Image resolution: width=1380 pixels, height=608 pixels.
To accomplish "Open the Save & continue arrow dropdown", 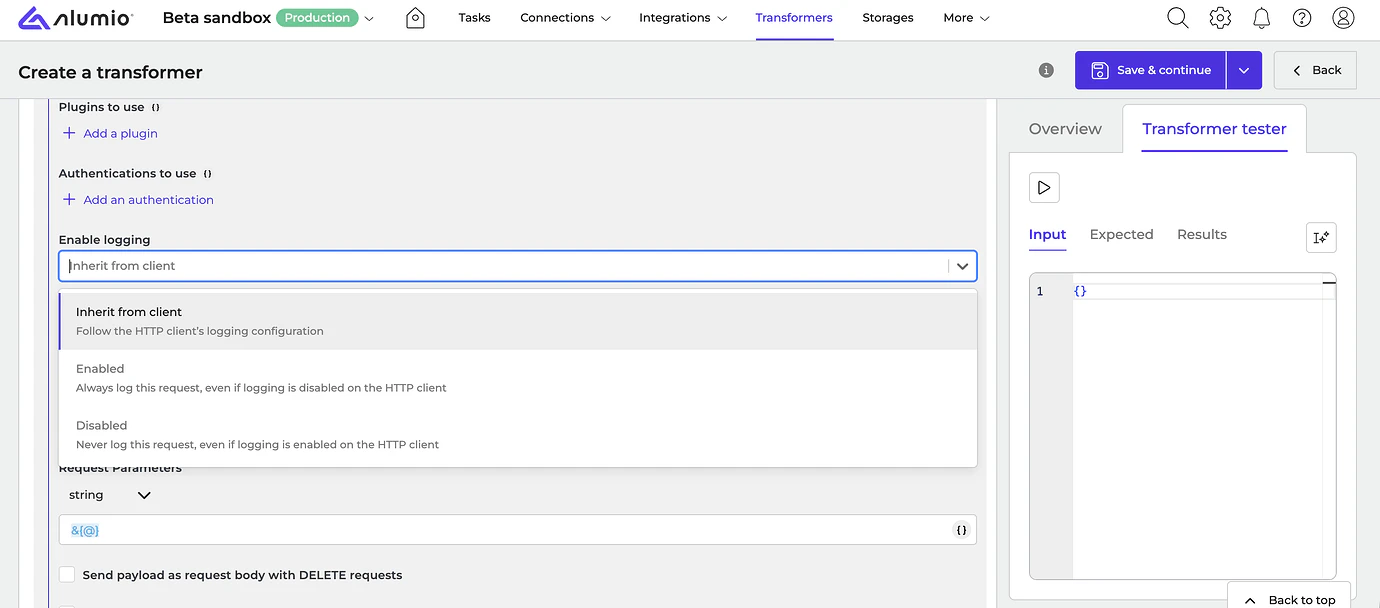I will (1244, 70).
